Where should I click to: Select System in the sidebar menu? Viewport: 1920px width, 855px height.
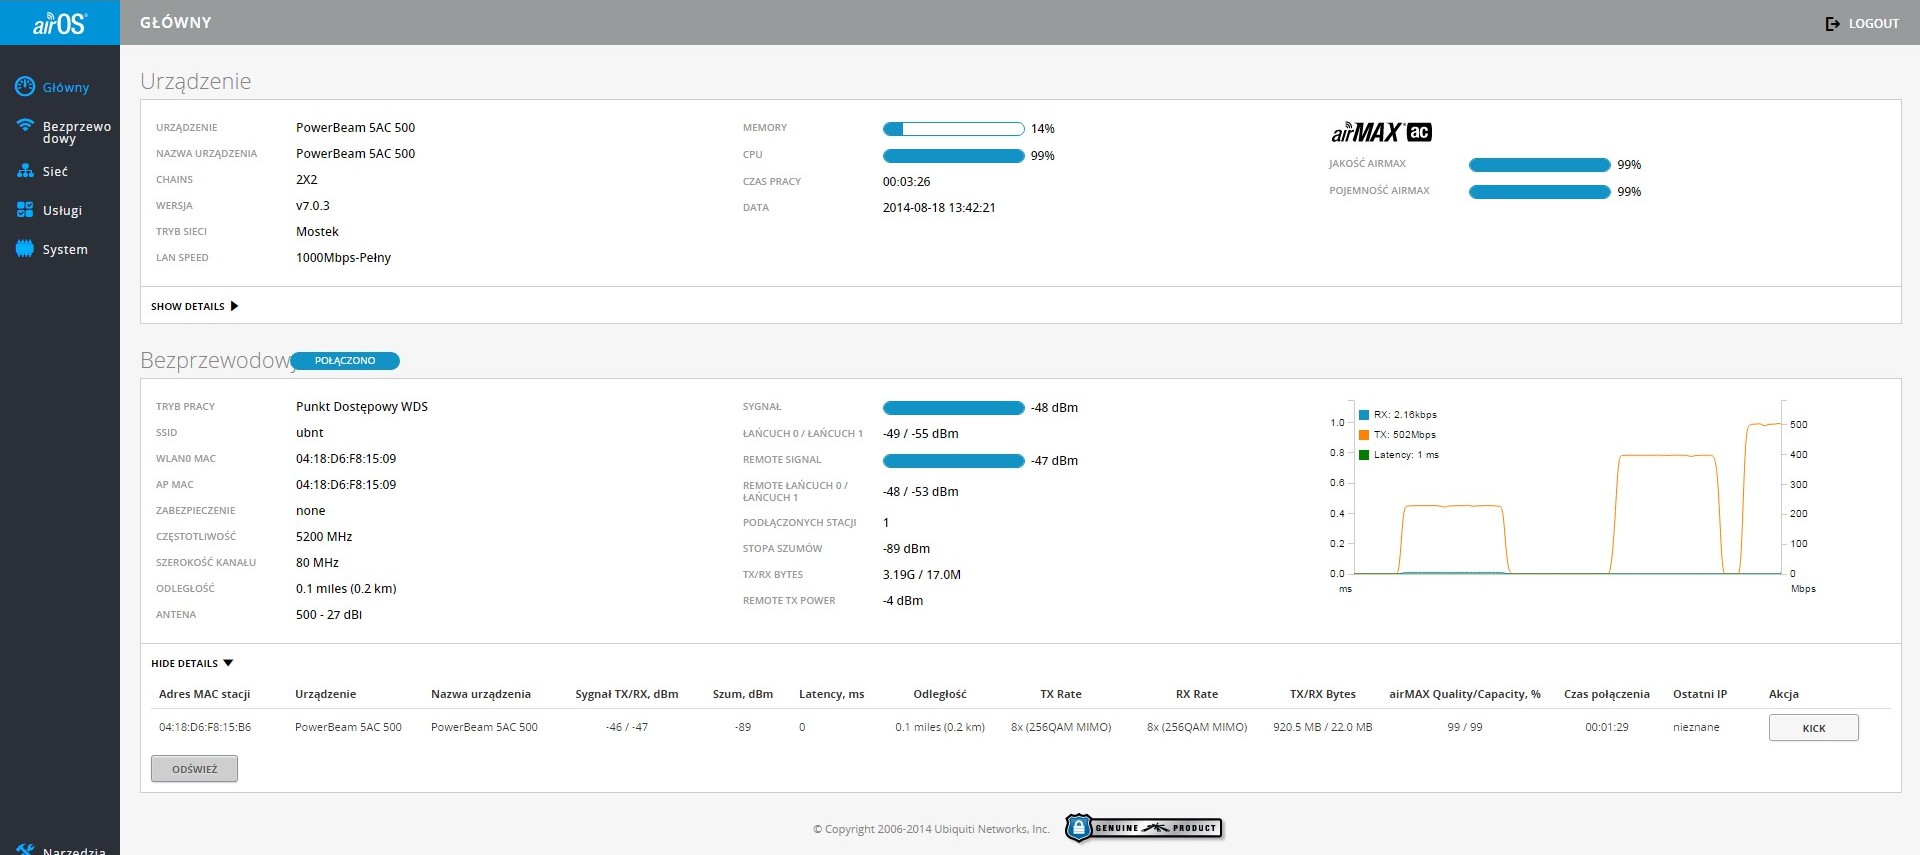tap(65, 249)
